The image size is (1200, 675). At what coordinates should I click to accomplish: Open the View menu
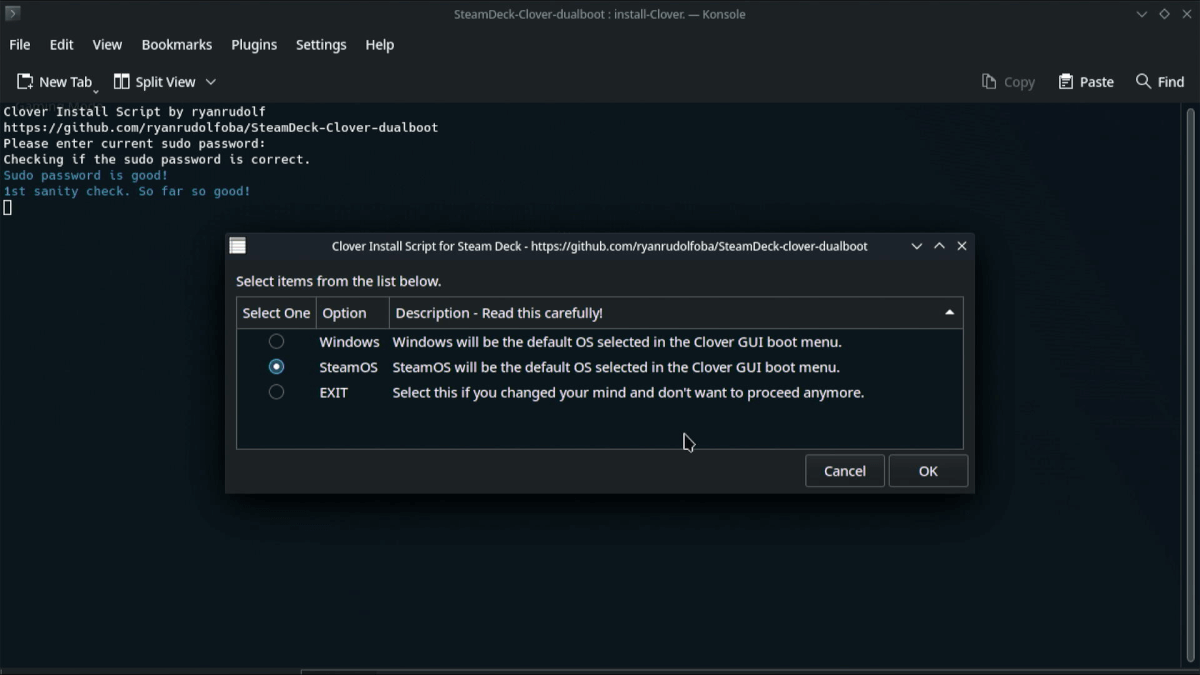107,45
